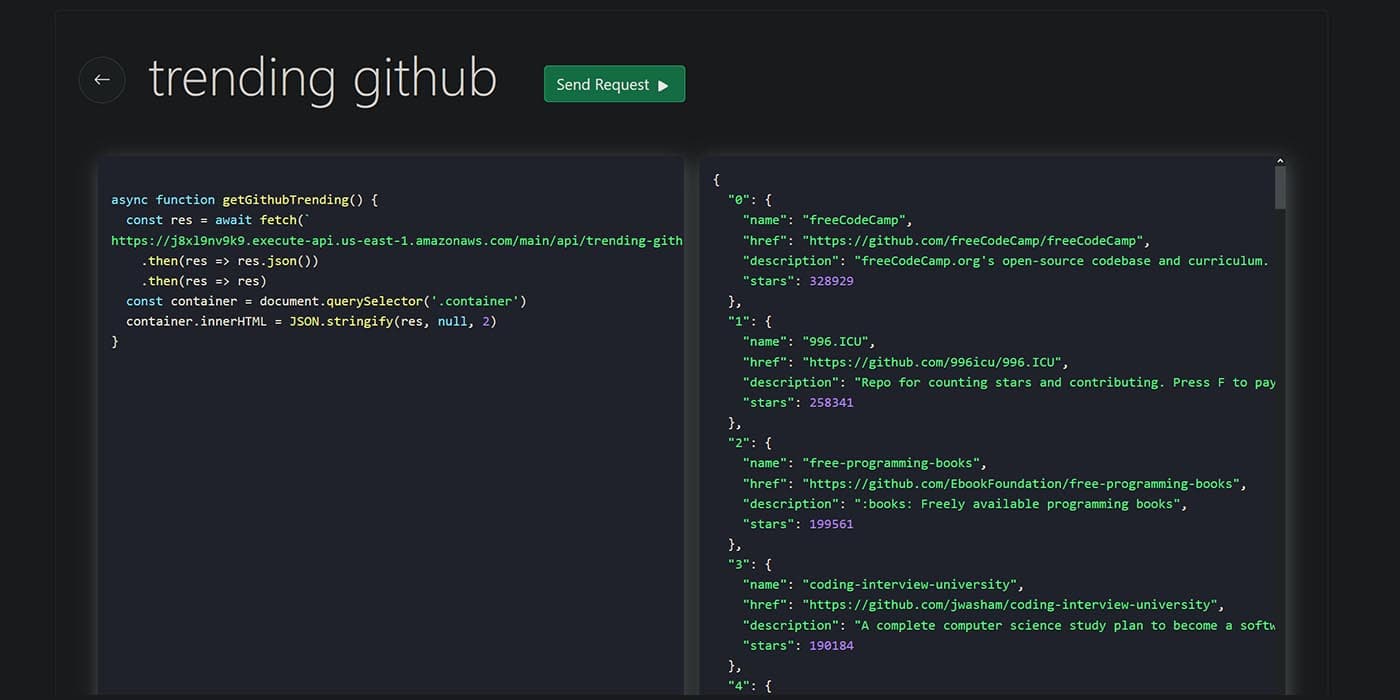Select the stars value 258341
This screenshot has width=1400, height=700.
[x=831, y=402]
